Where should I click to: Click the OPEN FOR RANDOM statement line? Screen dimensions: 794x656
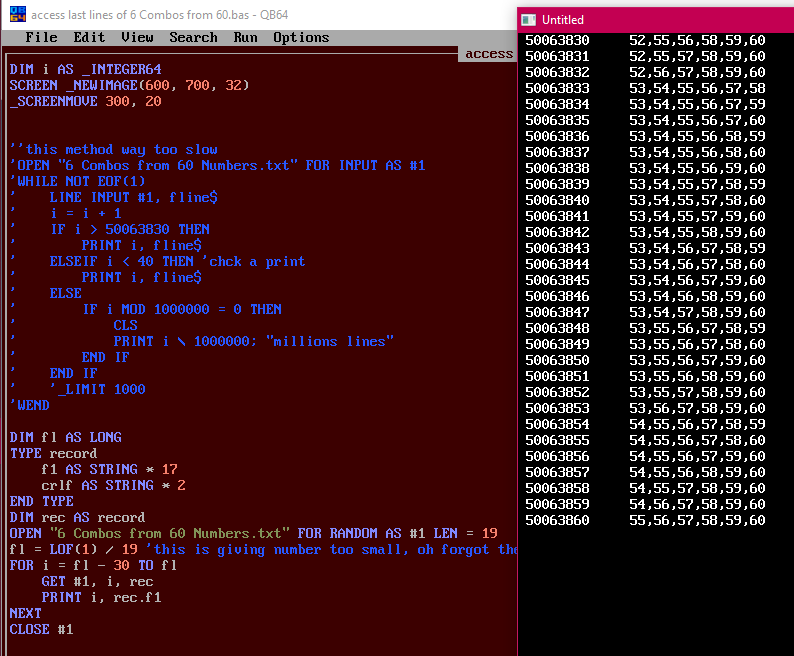point(254,533)
